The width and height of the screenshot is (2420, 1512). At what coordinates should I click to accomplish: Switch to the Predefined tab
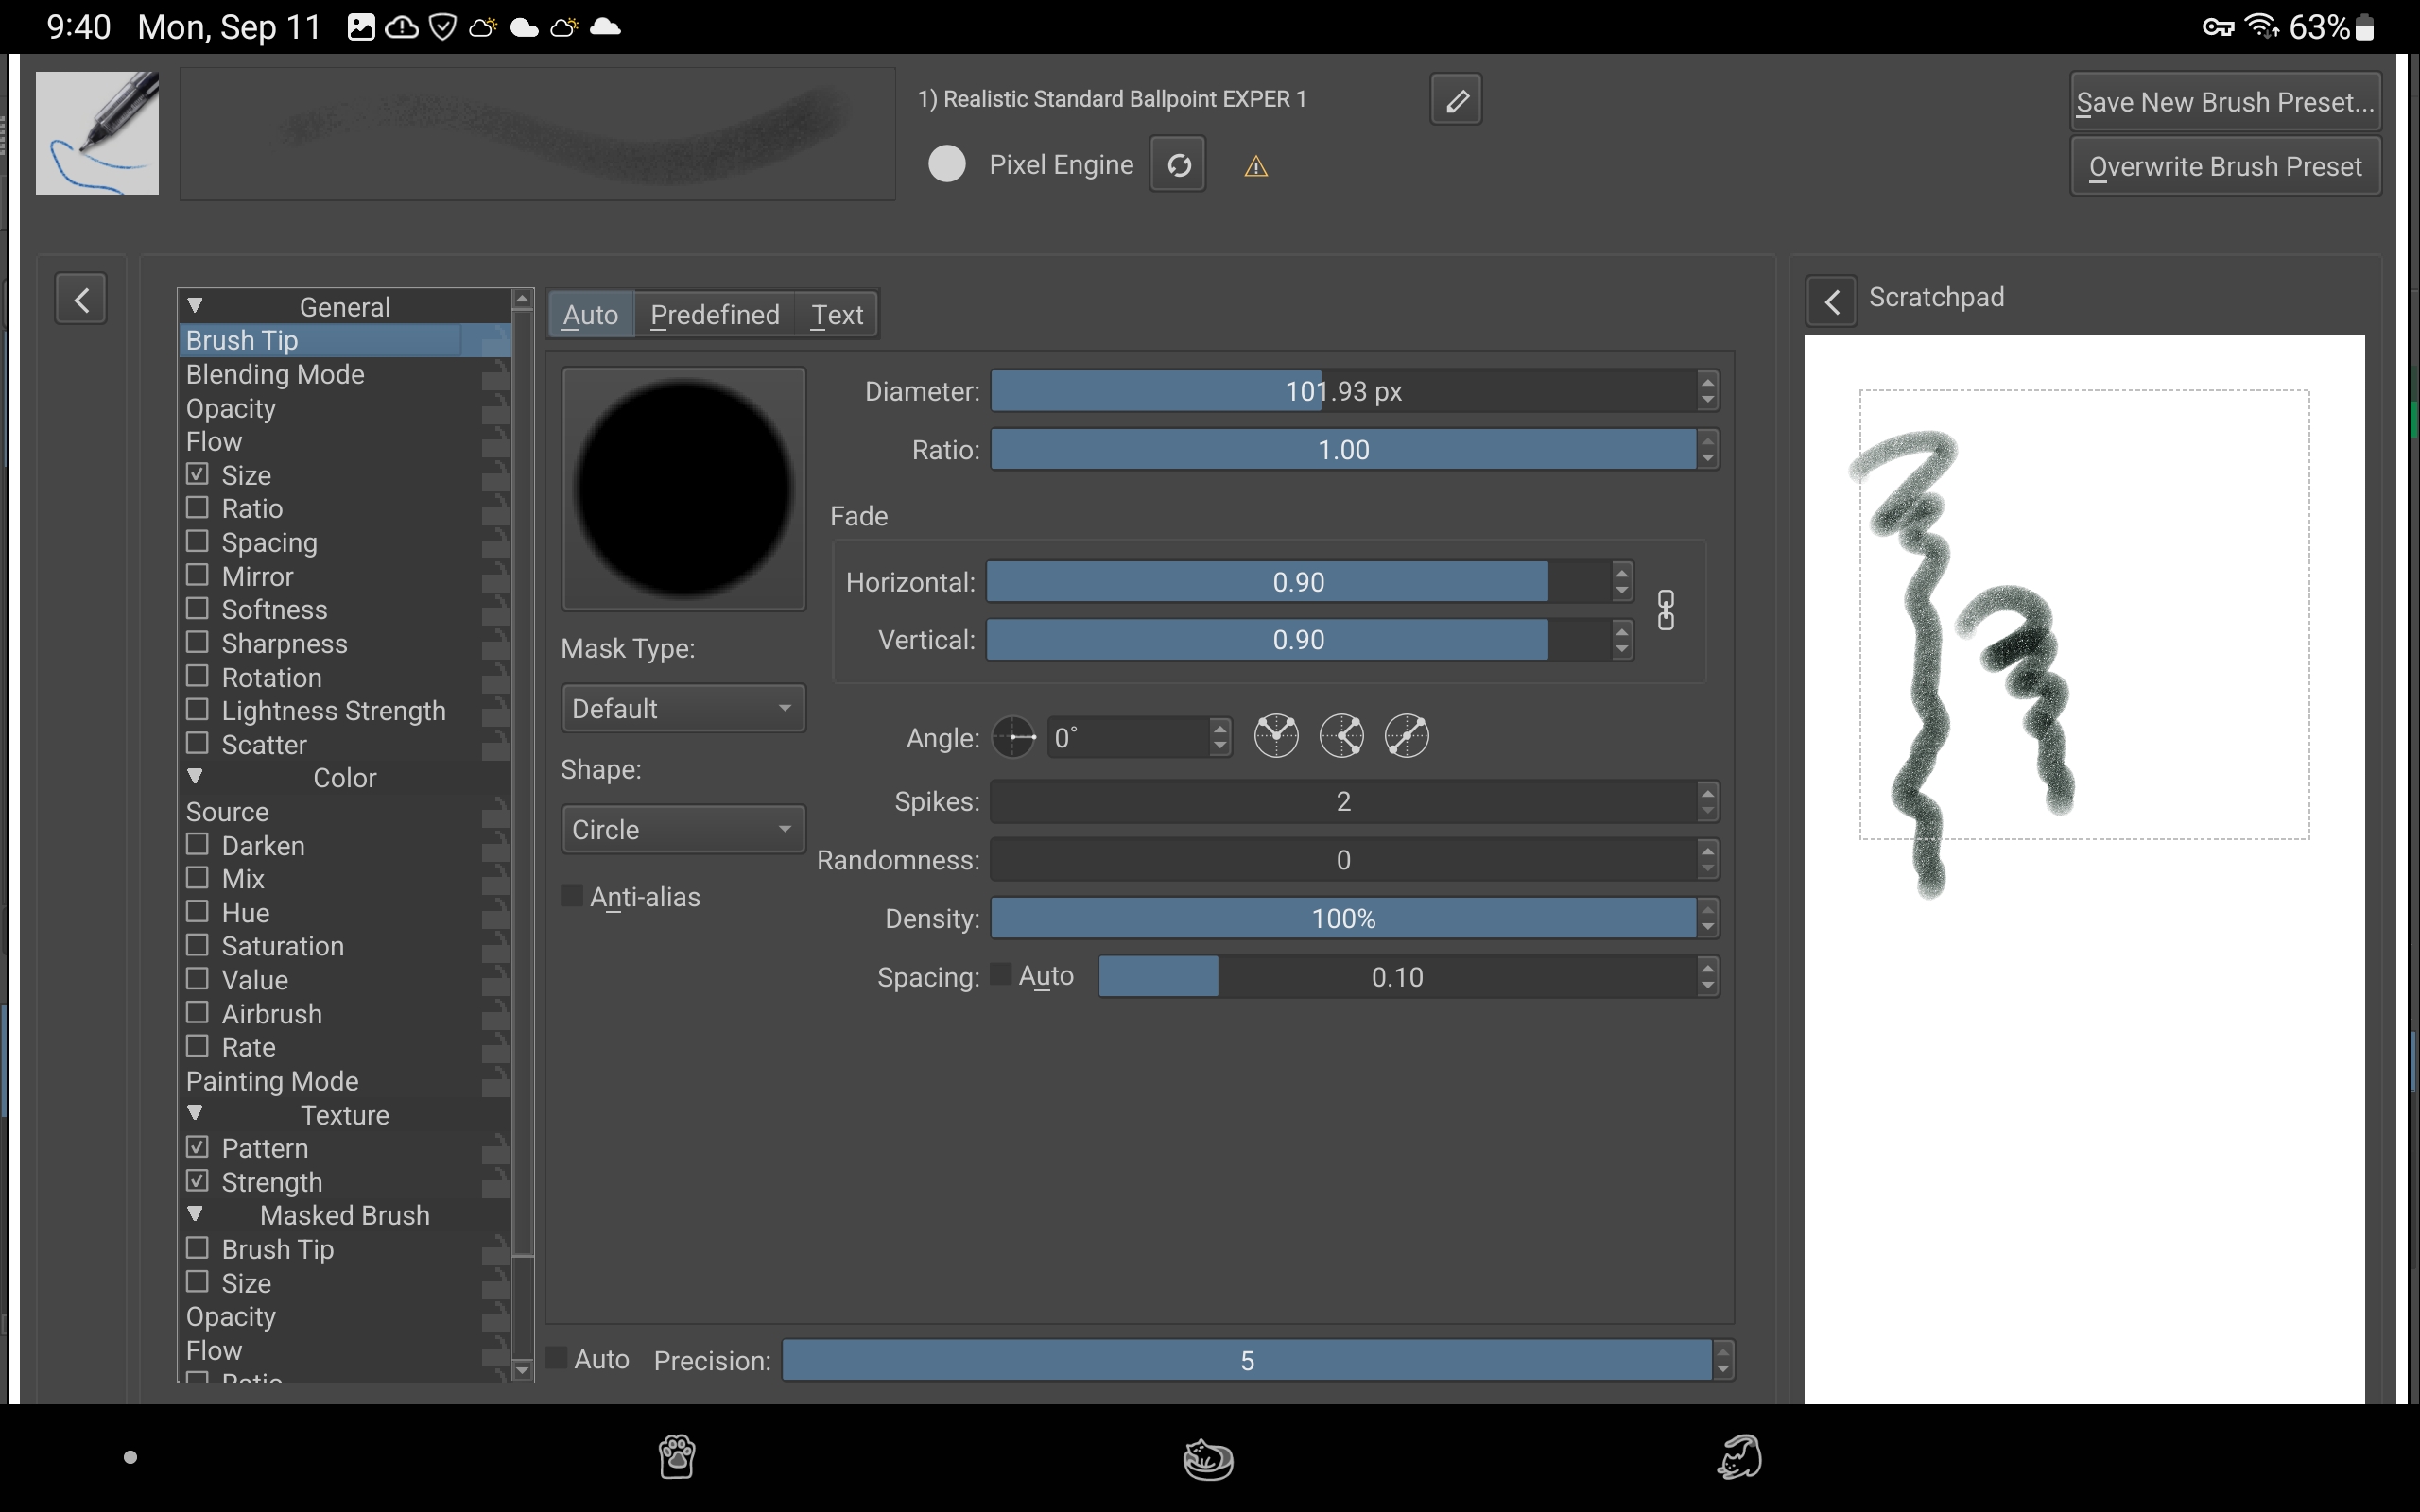click(714, 315)
